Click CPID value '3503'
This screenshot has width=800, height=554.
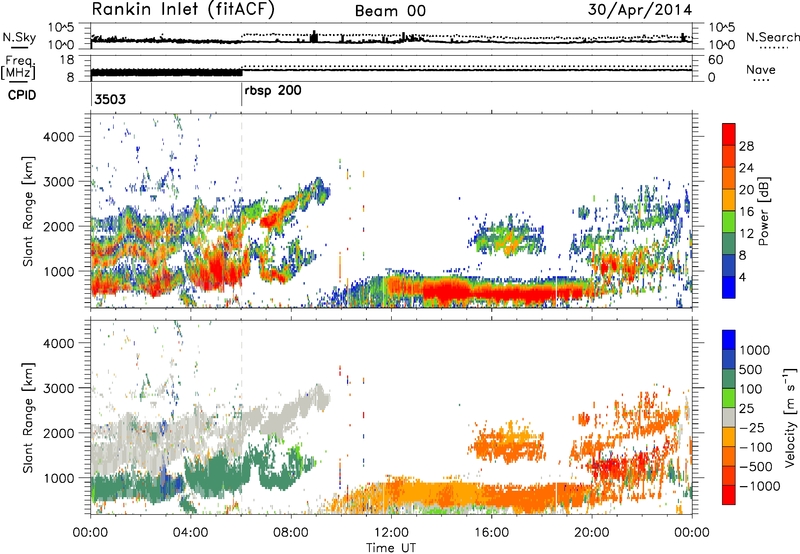110,99
